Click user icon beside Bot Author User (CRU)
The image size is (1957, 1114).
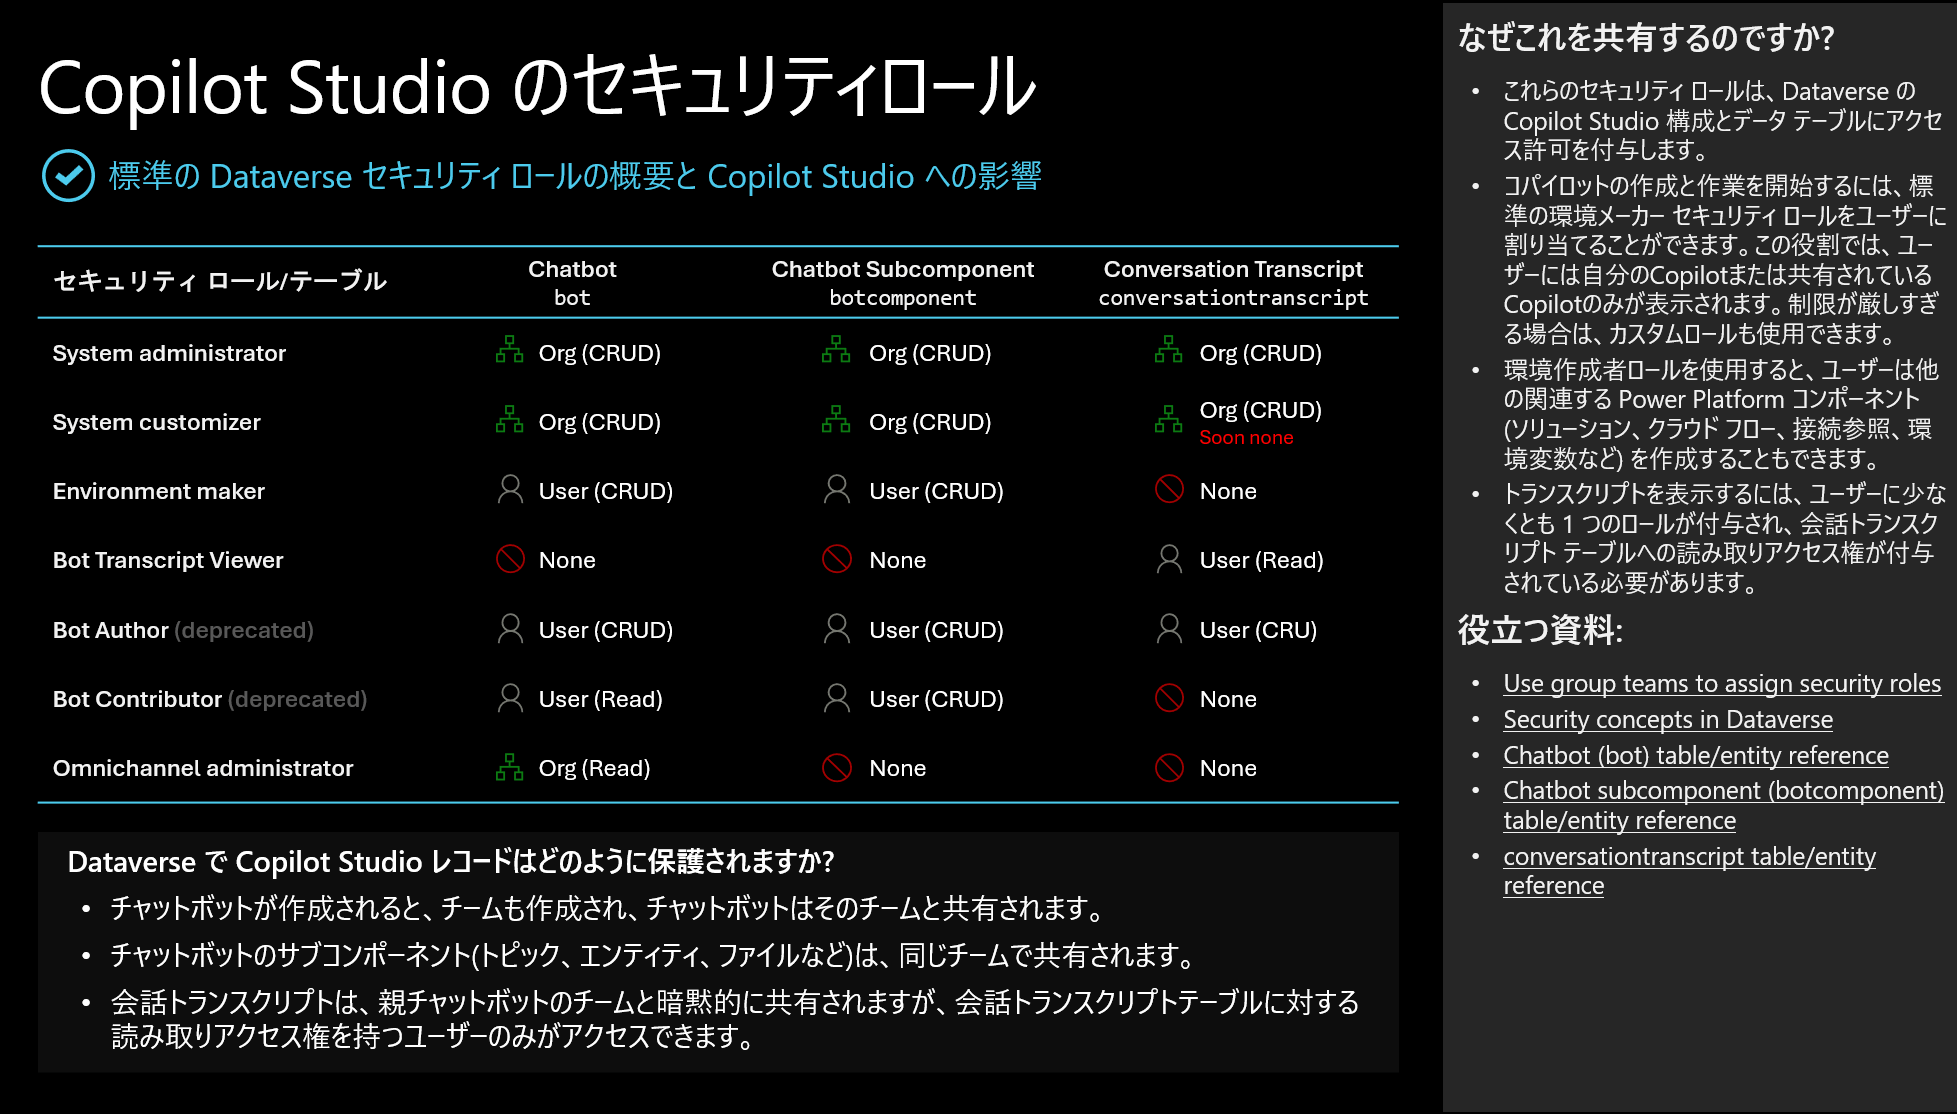(1169, 628)
